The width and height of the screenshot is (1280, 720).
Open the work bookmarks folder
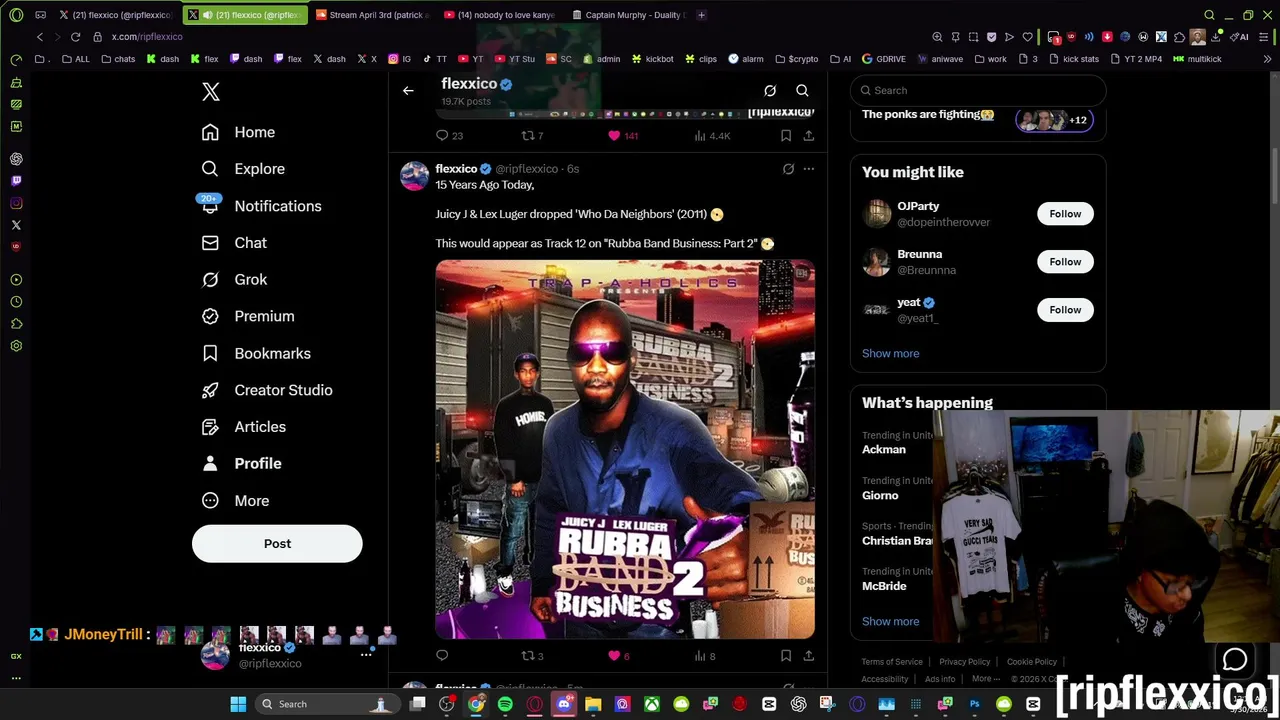[990, 59]
